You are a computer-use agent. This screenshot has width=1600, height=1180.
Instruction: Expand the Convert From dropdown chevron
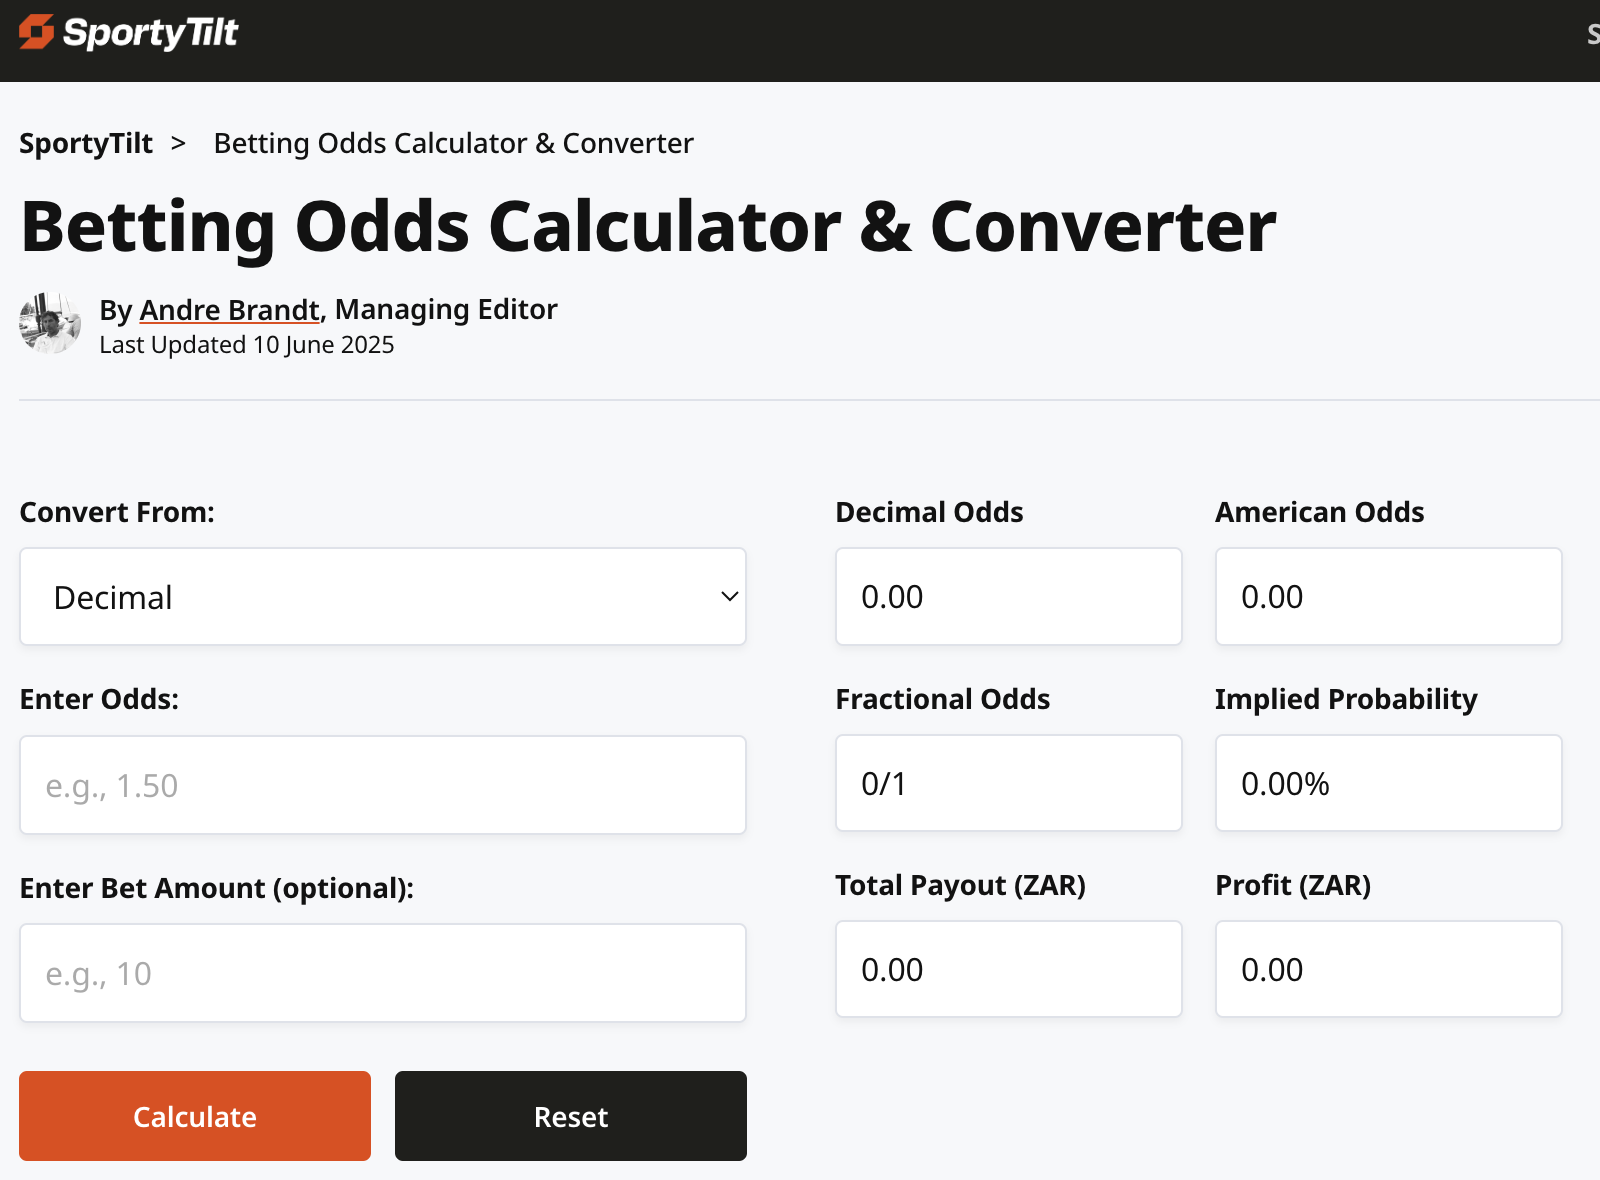[729, 596]
